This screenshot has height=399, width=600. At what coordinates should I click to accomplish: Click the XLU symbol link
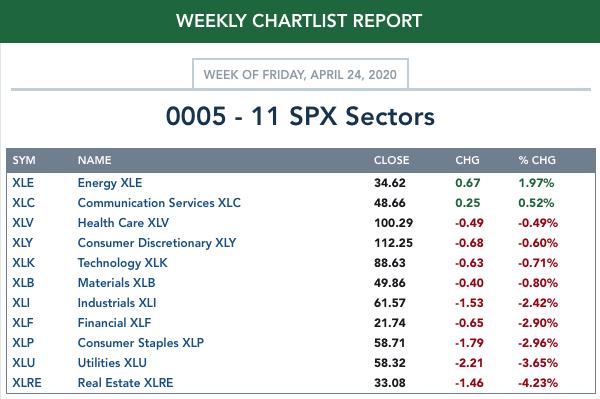pyautogui.click(x=23, y=363)
